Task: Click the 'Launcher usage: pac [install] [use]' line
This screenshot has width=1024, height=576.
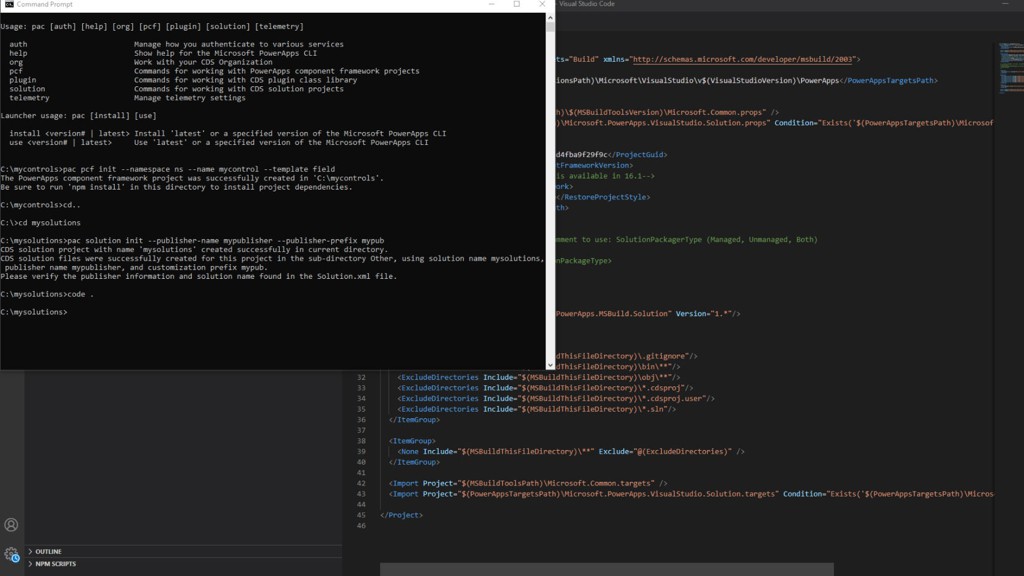Action: click(x=78, y=116)
